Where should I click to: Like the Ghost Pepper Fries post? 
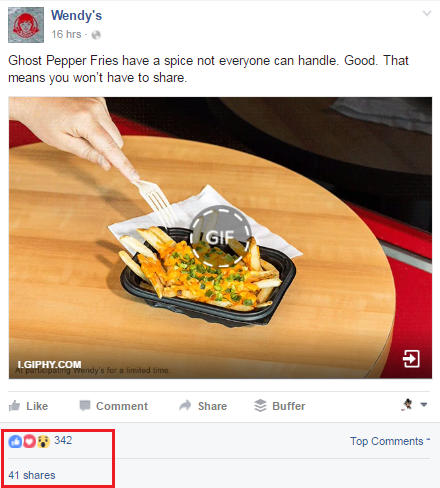click(28, 406)
